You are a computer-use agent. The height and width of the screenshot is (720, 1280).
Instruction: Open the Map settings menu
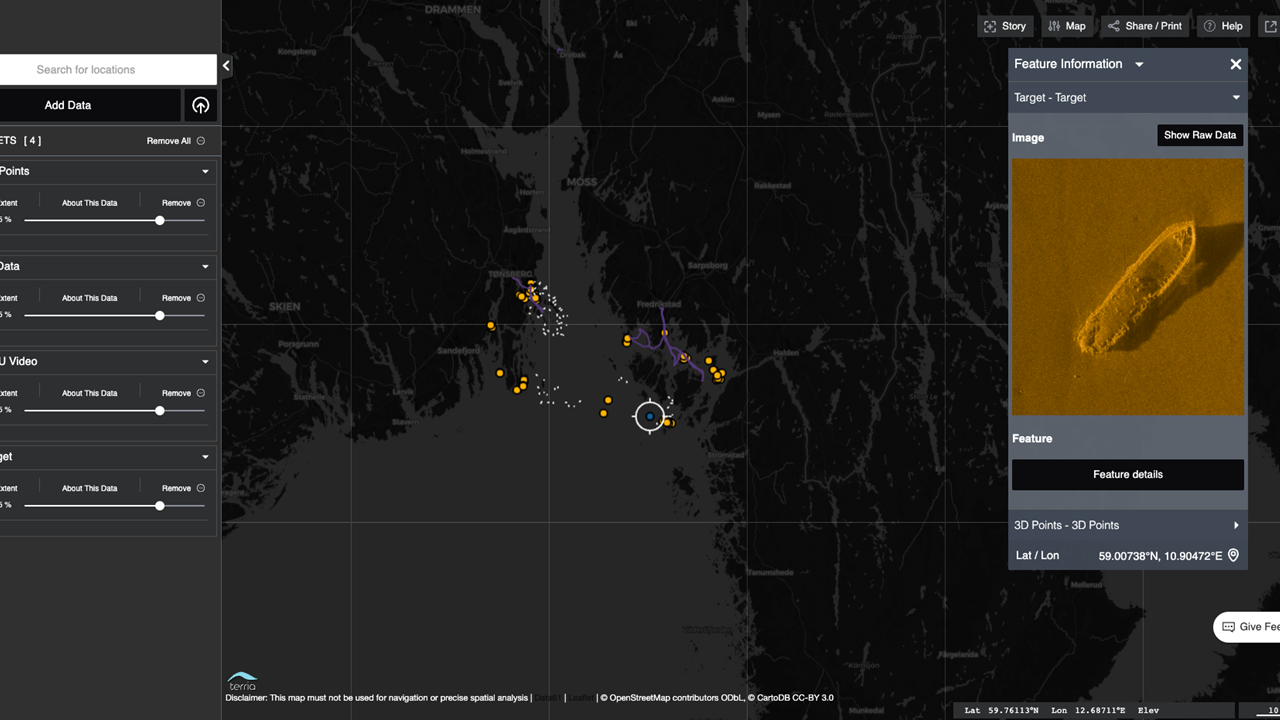click(1066, 26)
